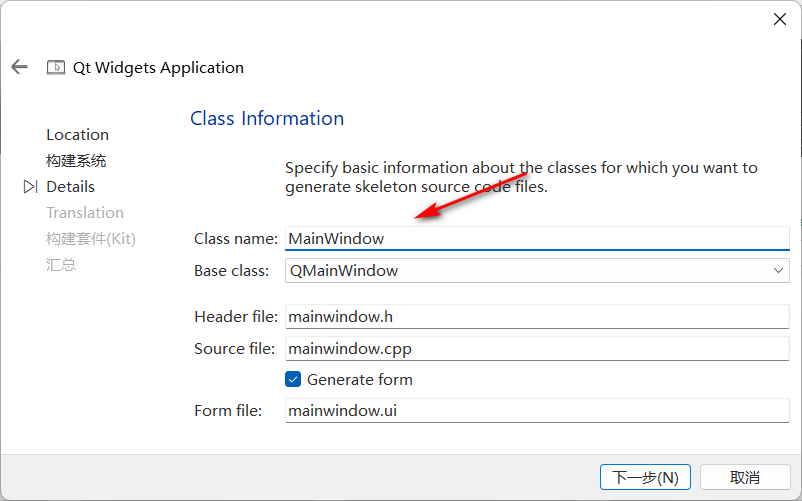
Task: Click into the Class name field
Action: (x=537, y=239)
